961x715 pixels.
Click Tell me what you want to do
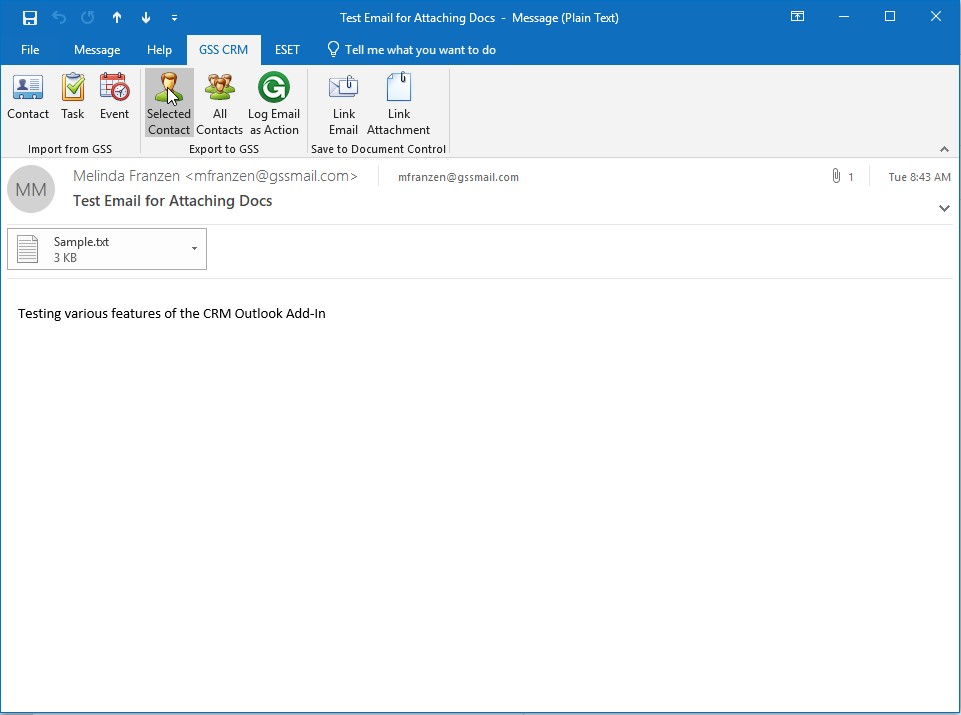point(411,50)
